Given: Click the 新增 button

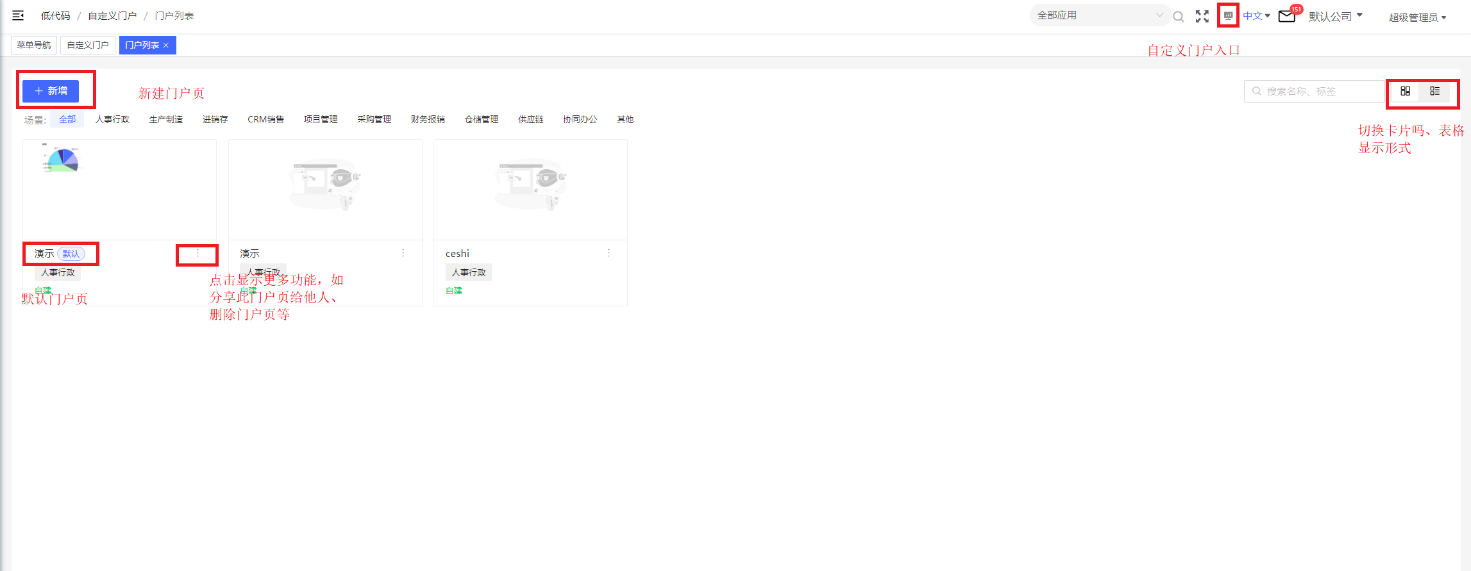Looking at the screenshot, I should coord(50,91).
